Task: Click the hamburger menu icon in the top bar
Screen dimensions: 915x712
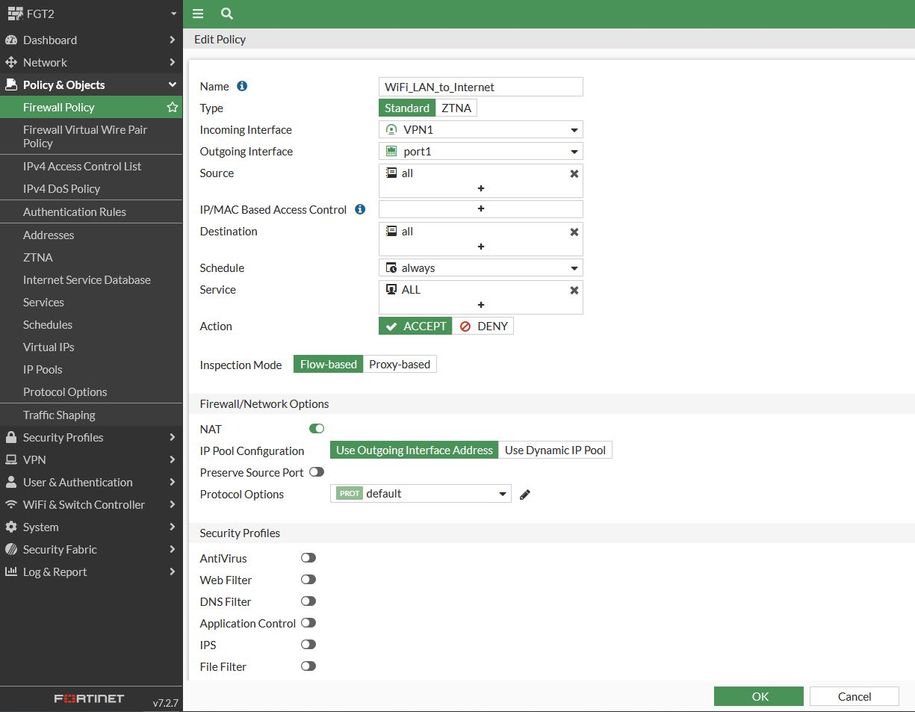Action: pos(198,13)
